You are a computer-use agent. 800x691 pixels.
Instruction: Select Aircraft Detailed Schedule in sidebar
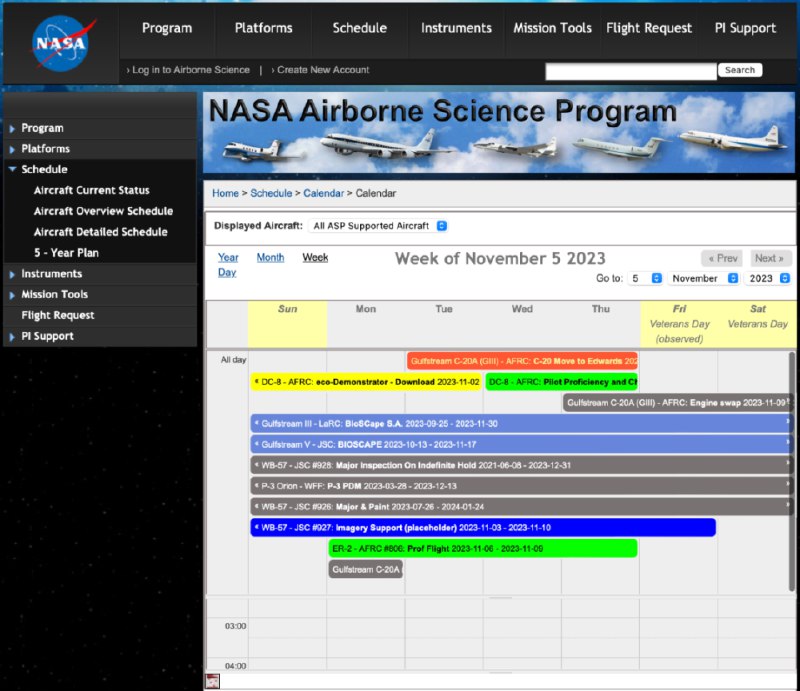(x=100, y=232)
